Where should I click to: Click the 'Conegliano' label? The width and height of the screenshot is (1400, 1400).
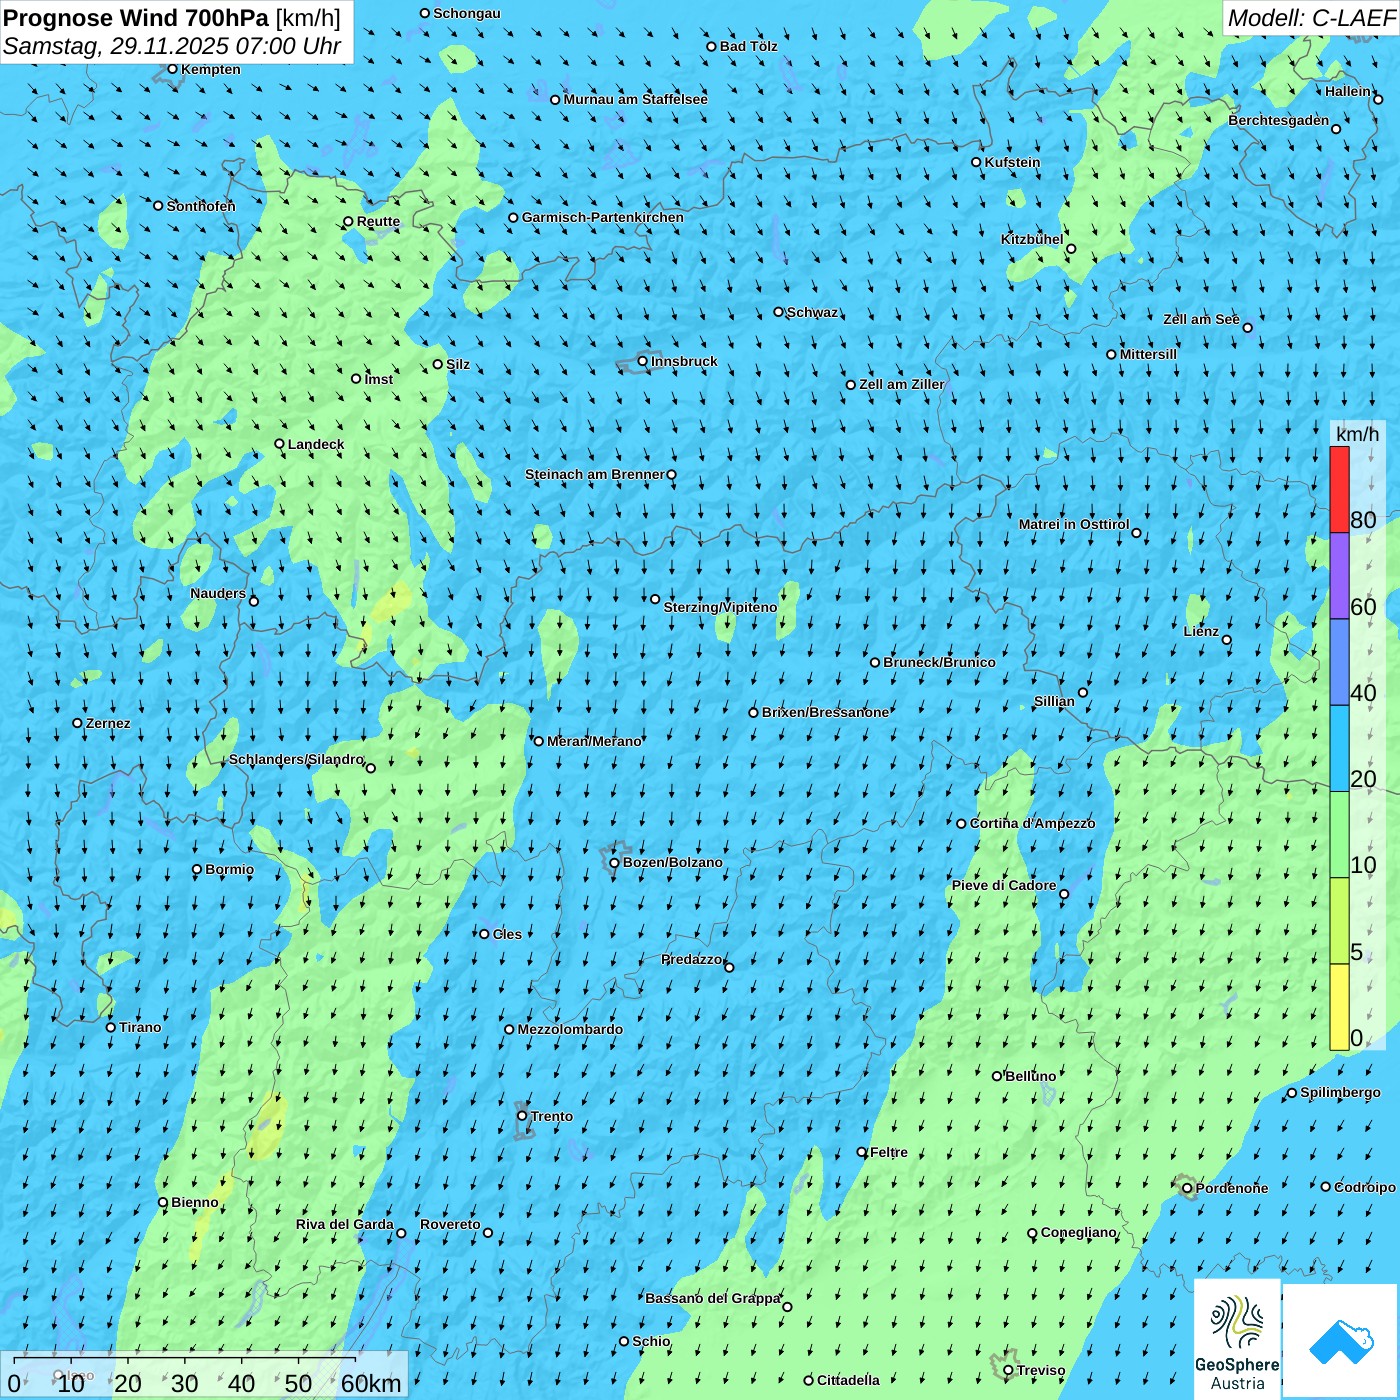point(1079,1232)
